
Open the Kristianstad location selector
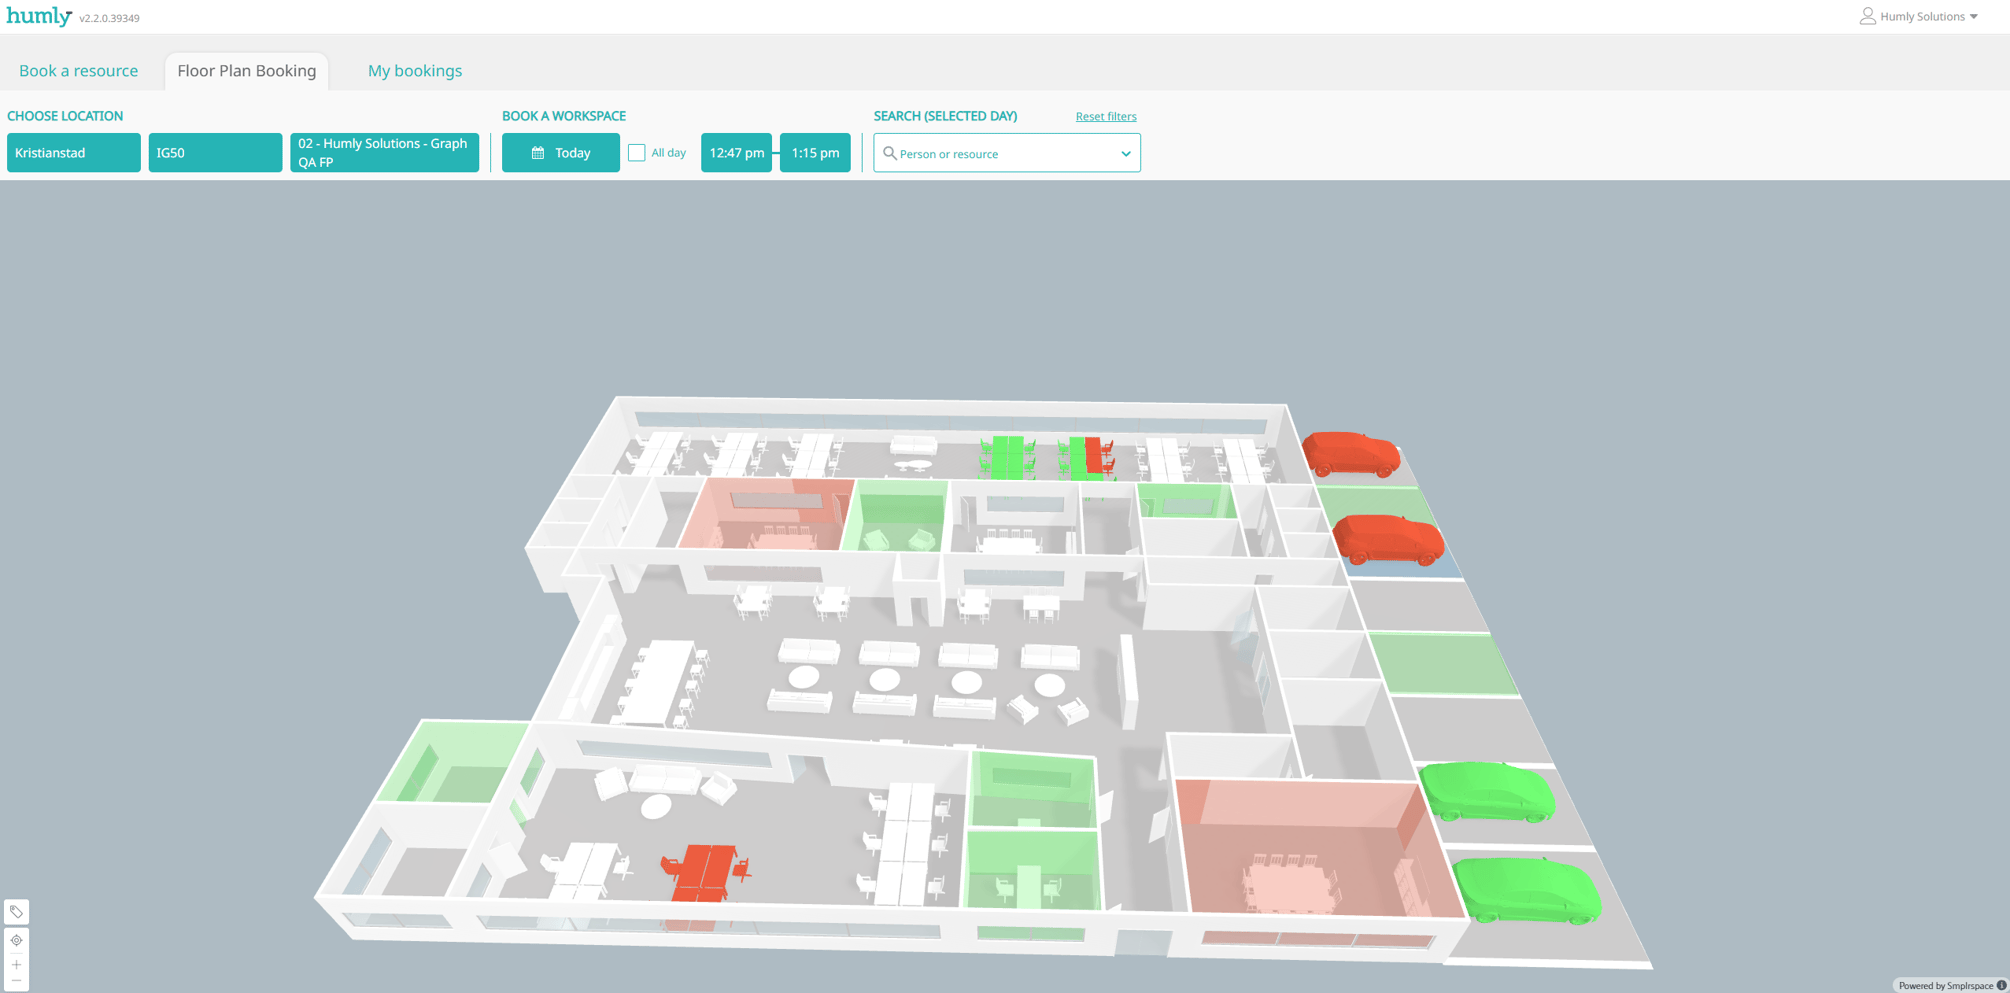pos(74,153)
